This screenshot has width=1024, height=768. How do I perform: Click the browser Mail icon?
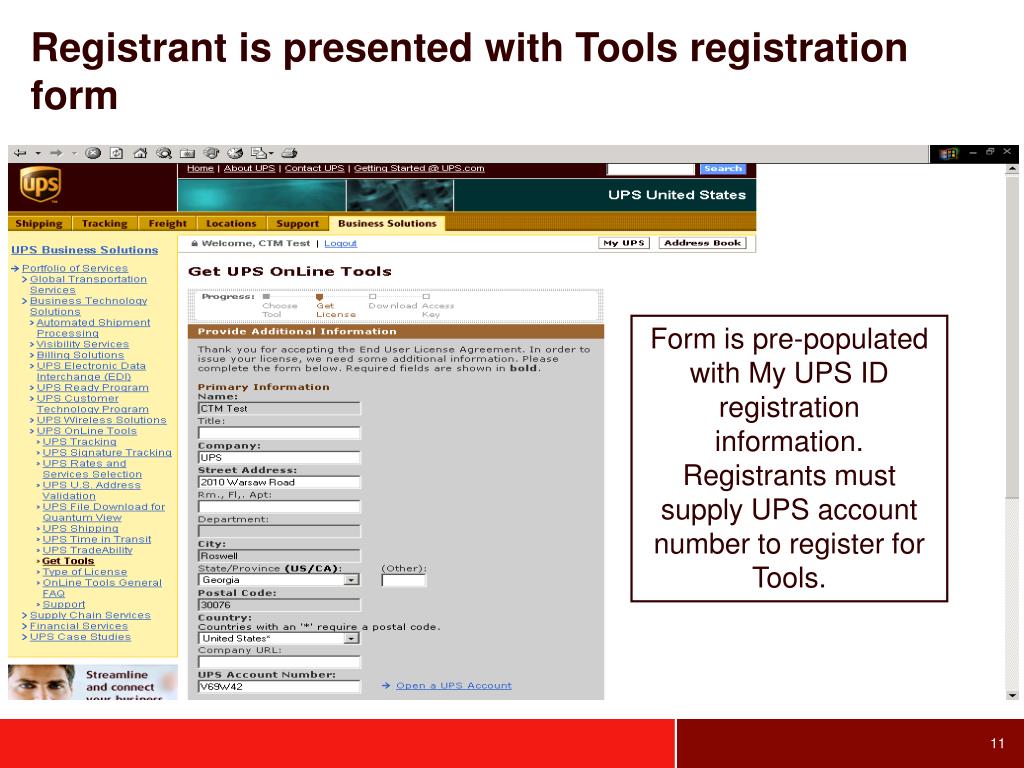click(259, 153)
